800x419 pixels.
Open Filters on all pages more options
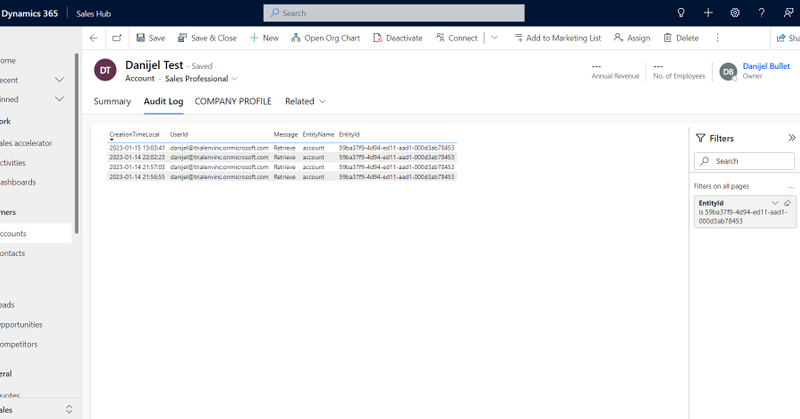coord(791,187)
